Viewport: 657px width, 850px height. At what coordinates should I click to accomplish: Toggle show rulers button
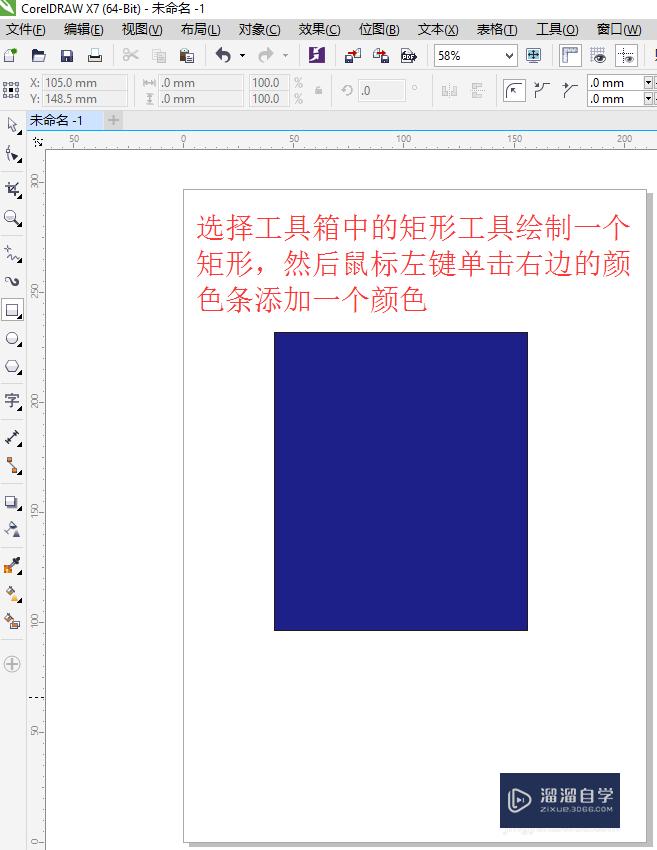tap(570, 55)
